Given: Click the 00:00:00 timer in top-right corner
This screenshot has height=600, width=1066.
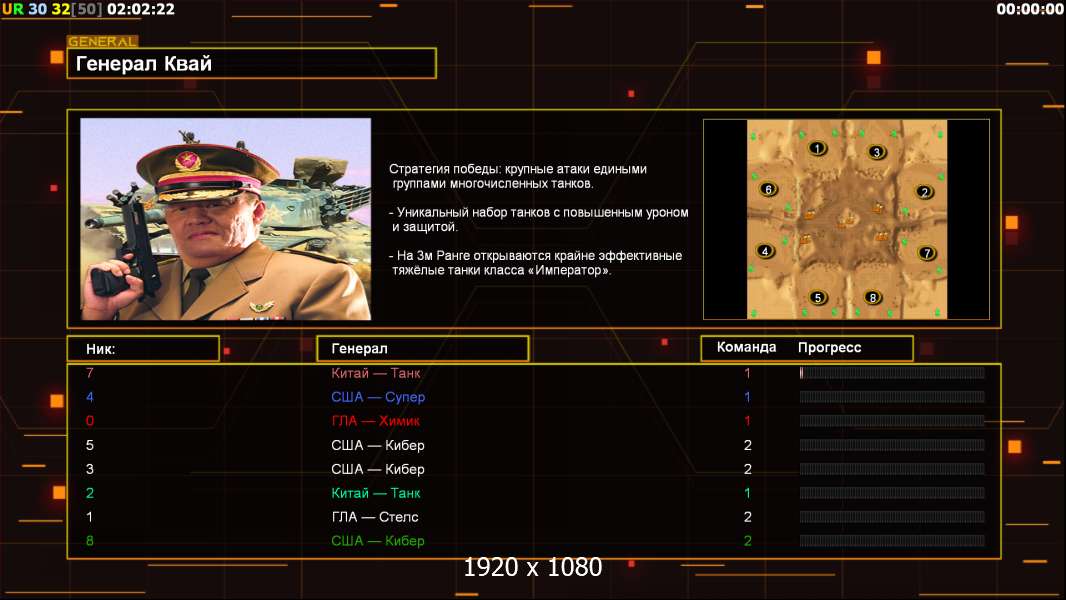Looking at the screenshot, I should tap(1029, 9).
